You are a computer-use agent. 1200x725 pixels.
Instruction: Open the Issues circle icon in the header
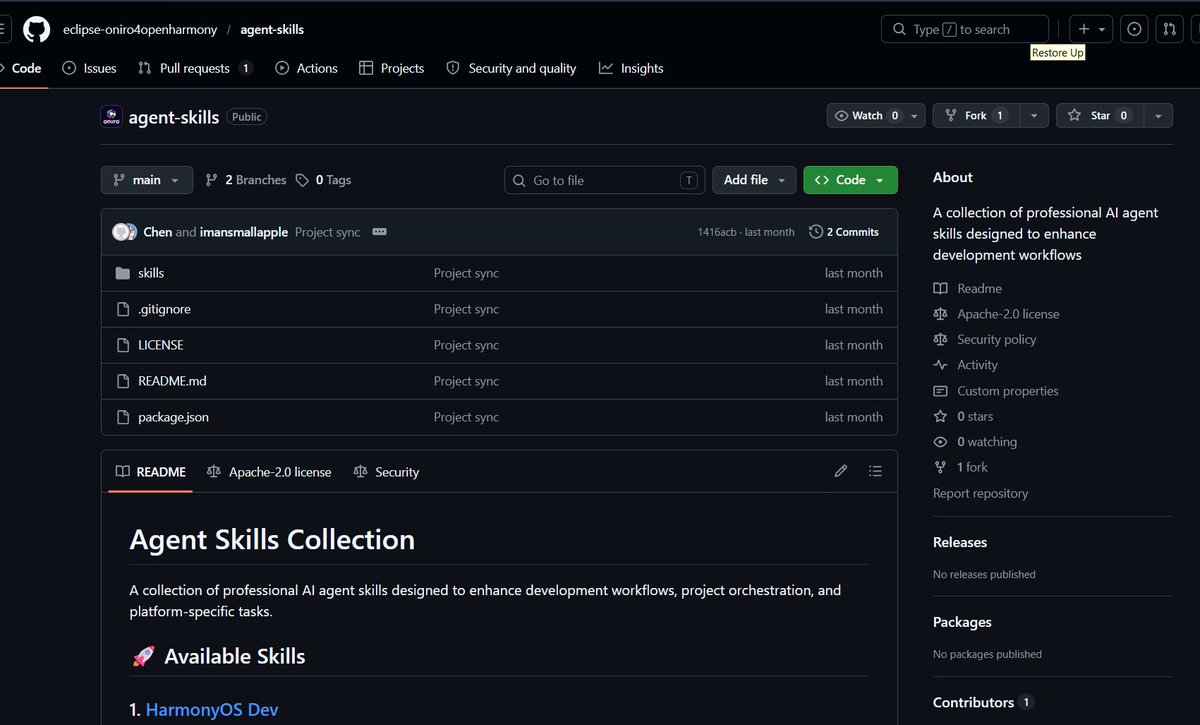coord(1134,30)
